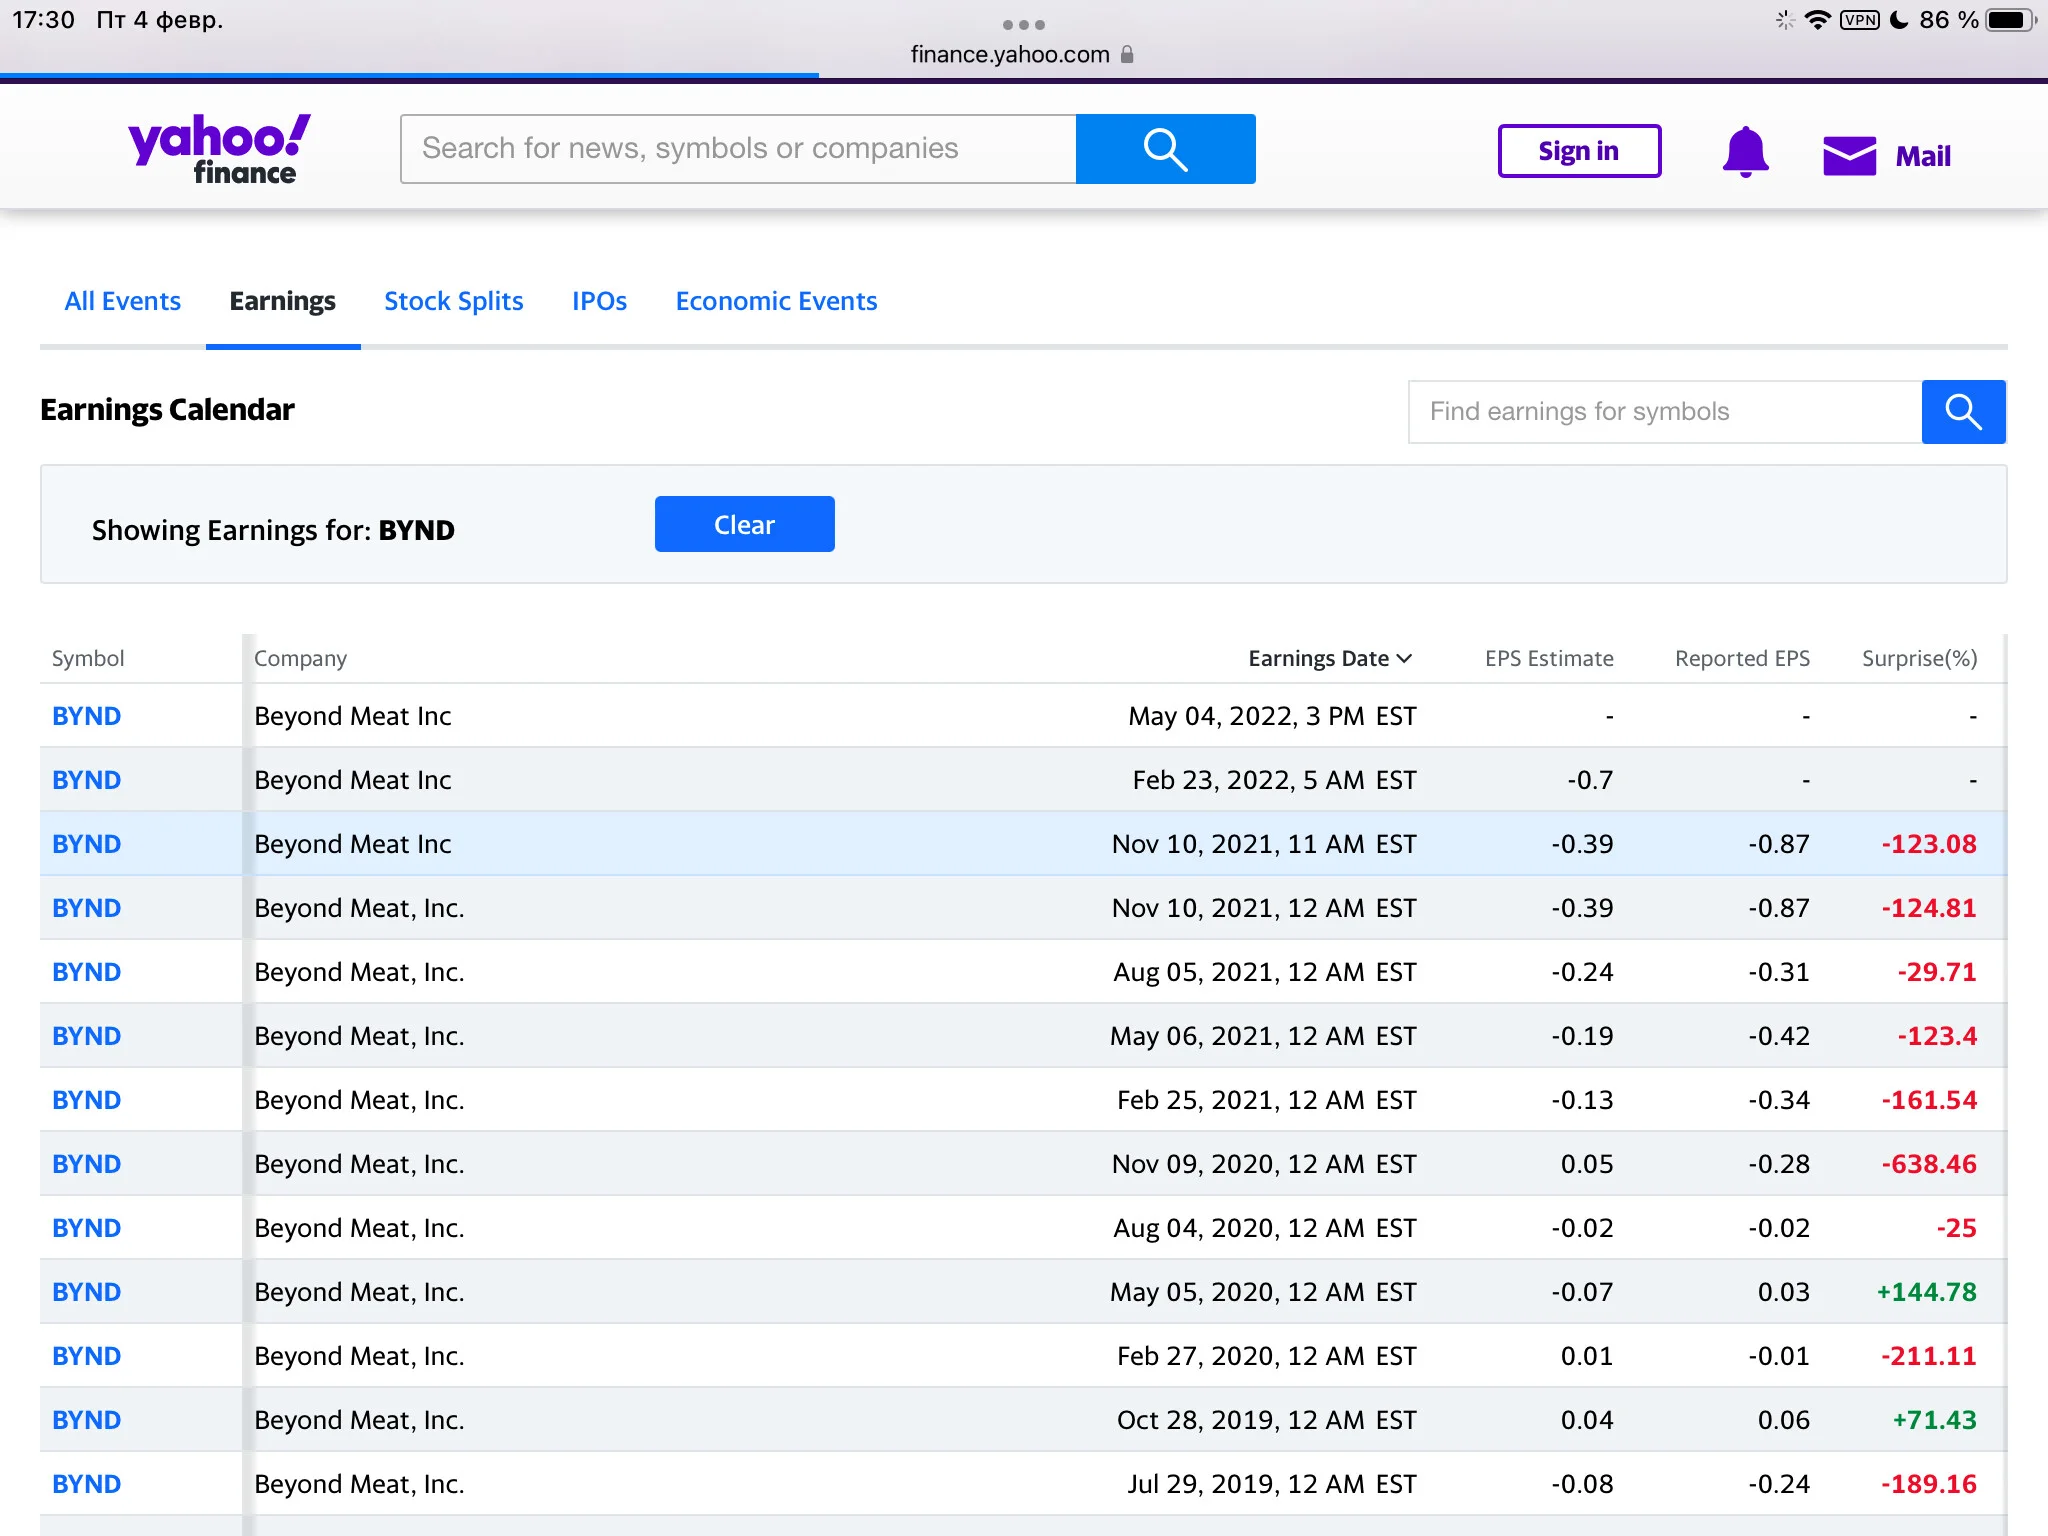Select the -124.81 surprise value
The width and height of the screenshot is (2048, 1536).
[x=1929, y=908]
